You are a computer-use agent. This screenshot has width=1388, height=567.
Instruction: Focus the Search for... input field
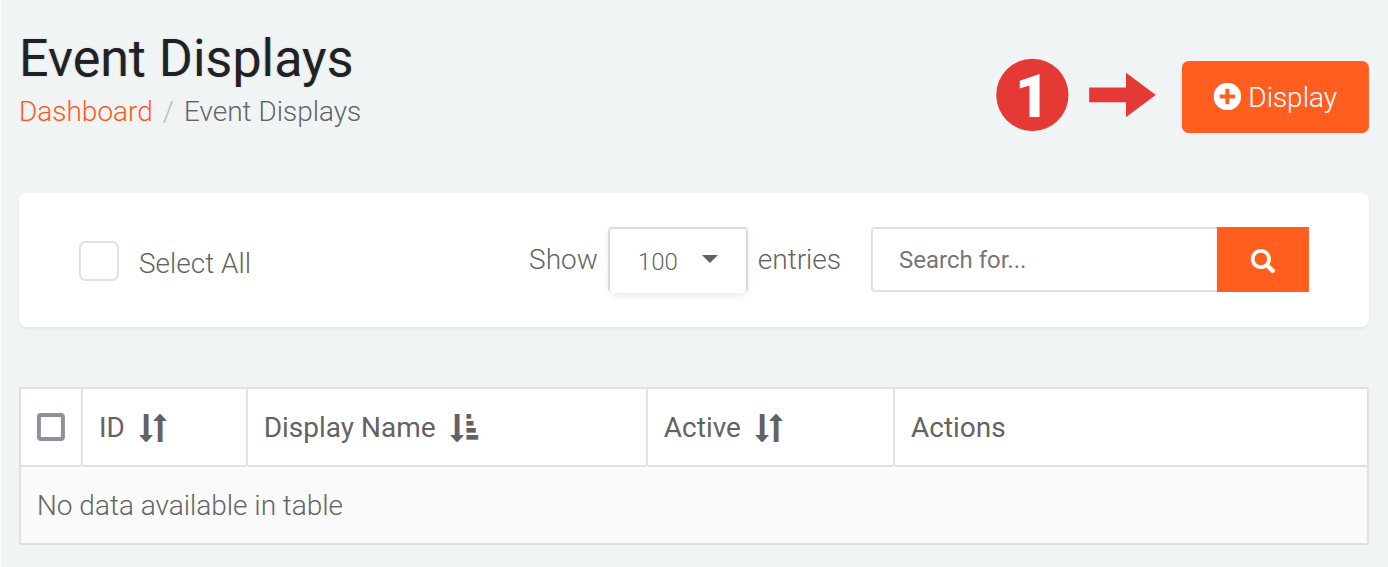1043,260
